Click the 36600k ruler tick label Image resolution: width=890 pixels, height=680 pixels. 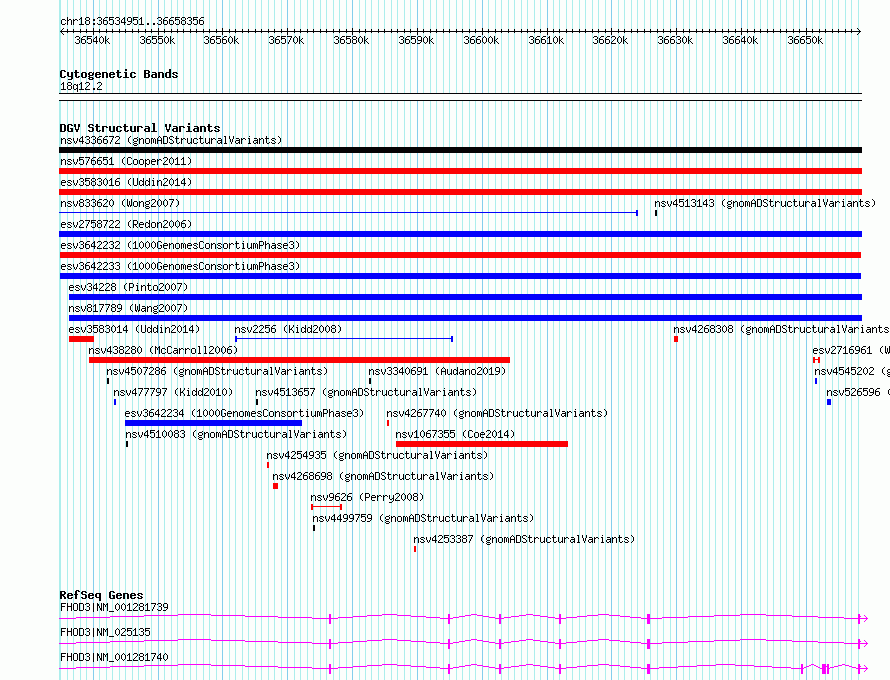click(481, 40)
